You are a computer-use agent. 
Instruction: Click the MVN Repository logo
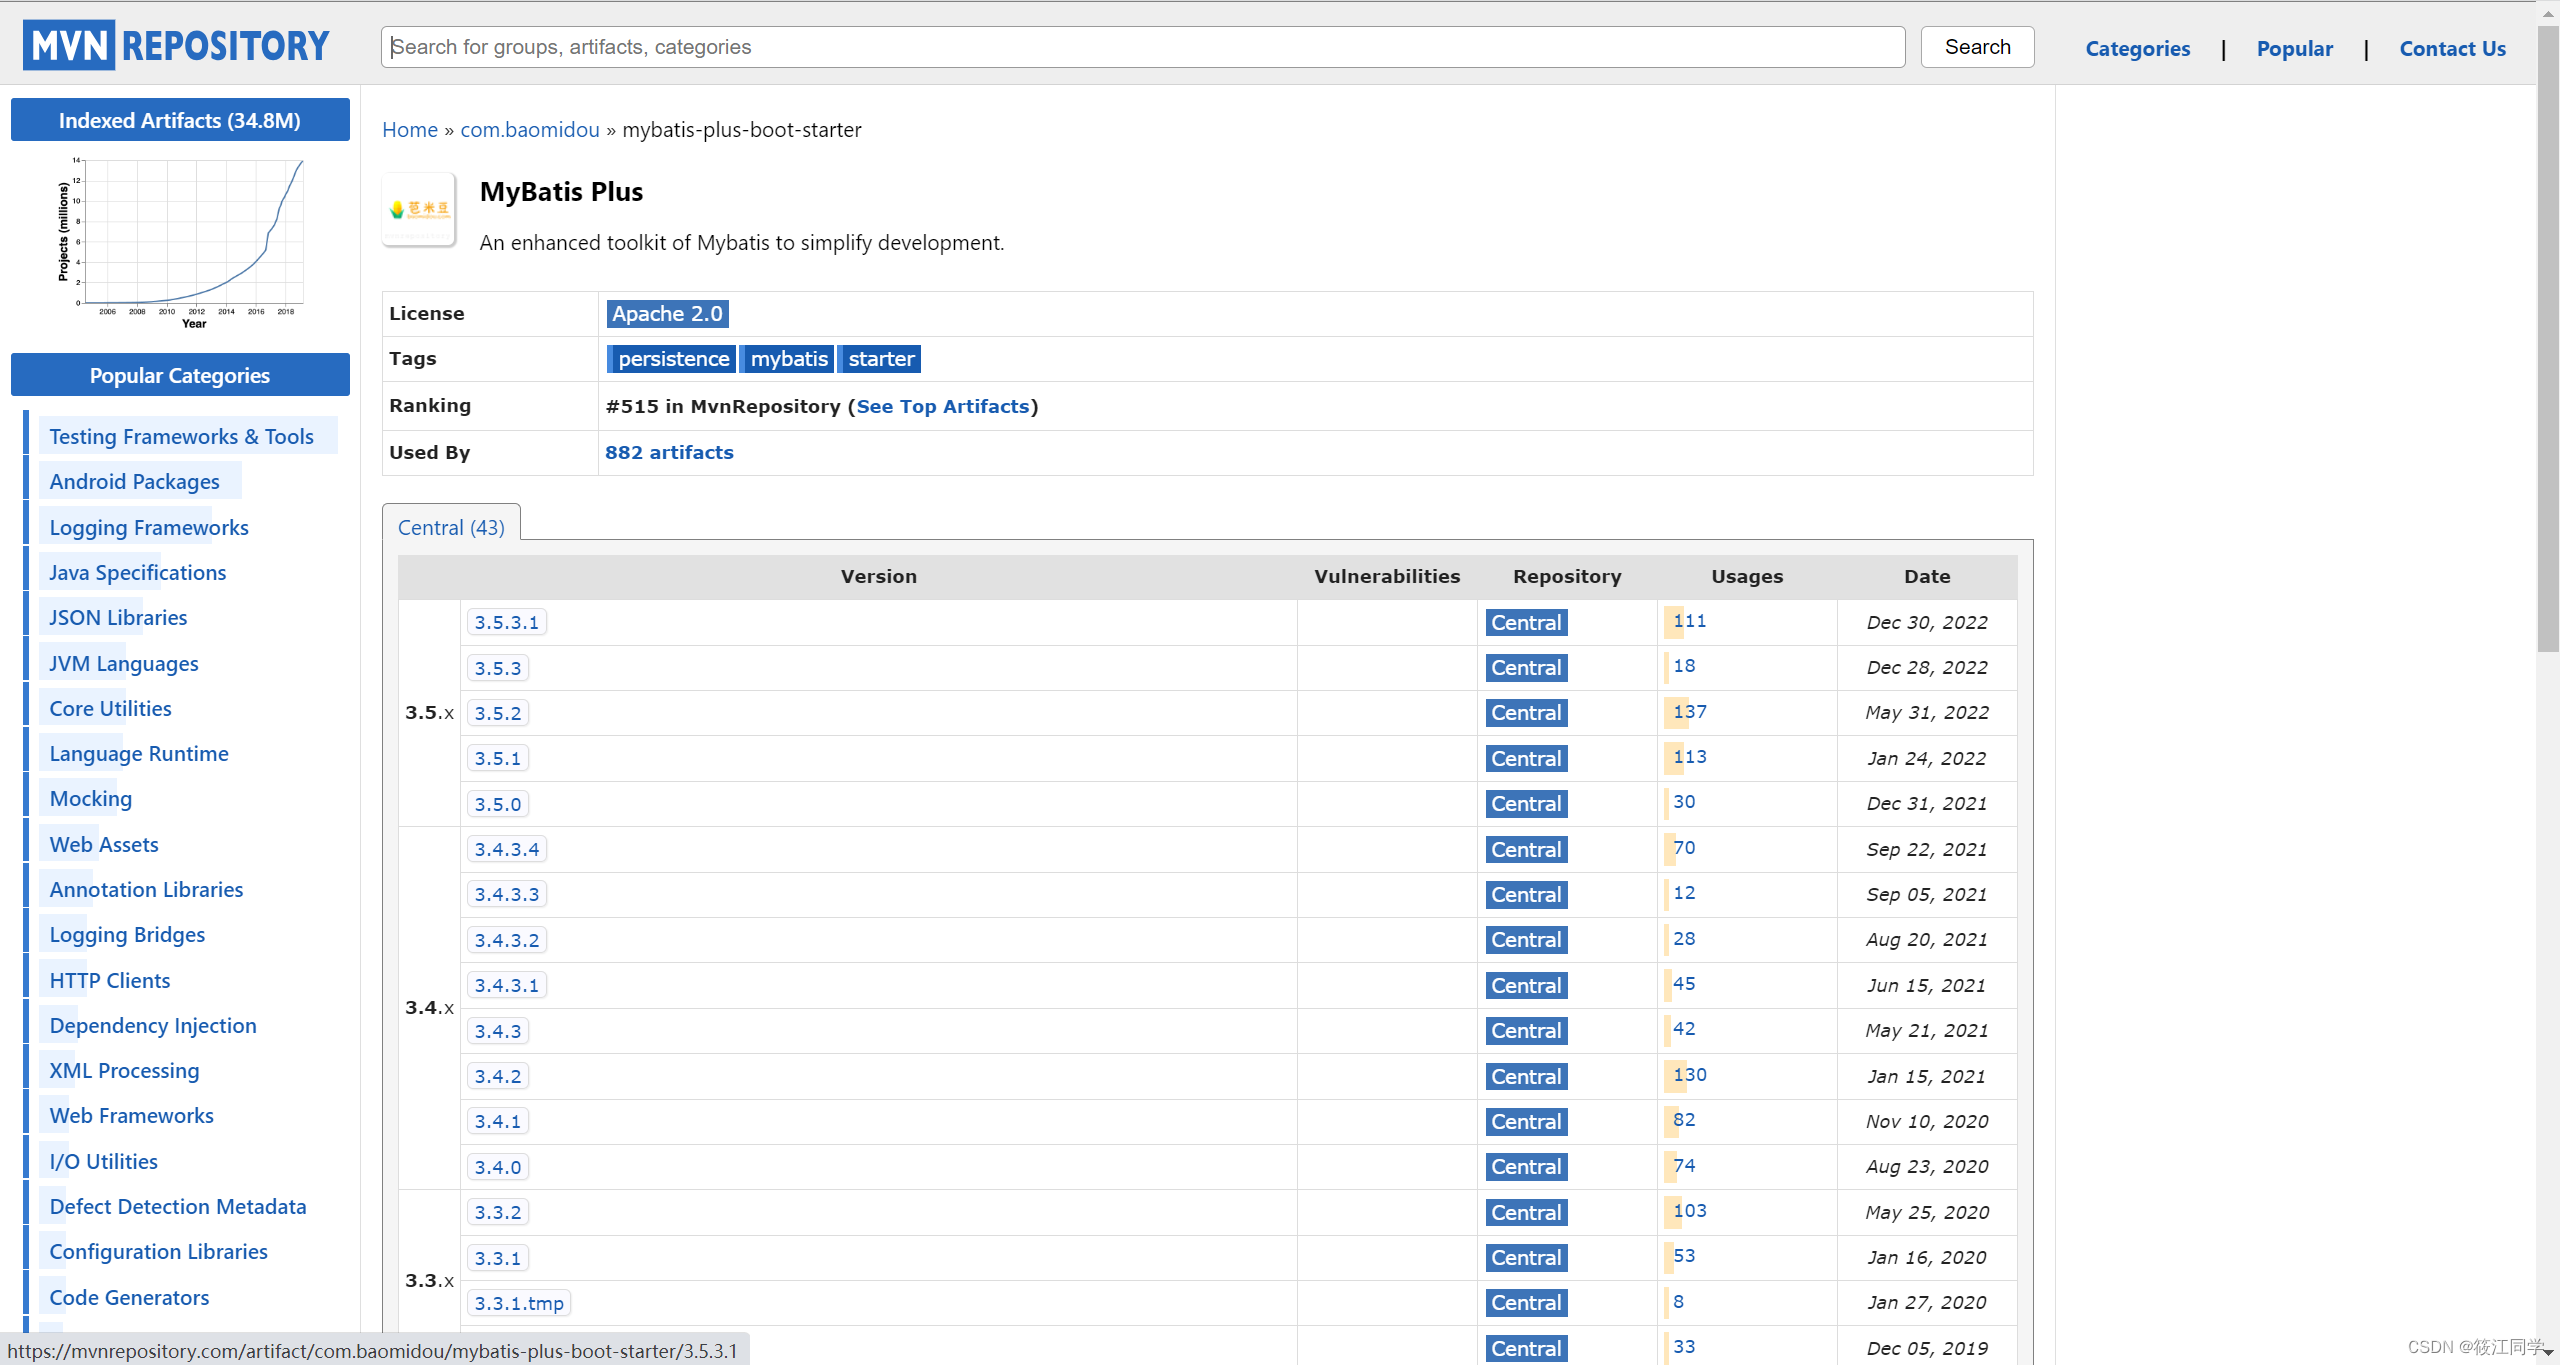(176, 45)
